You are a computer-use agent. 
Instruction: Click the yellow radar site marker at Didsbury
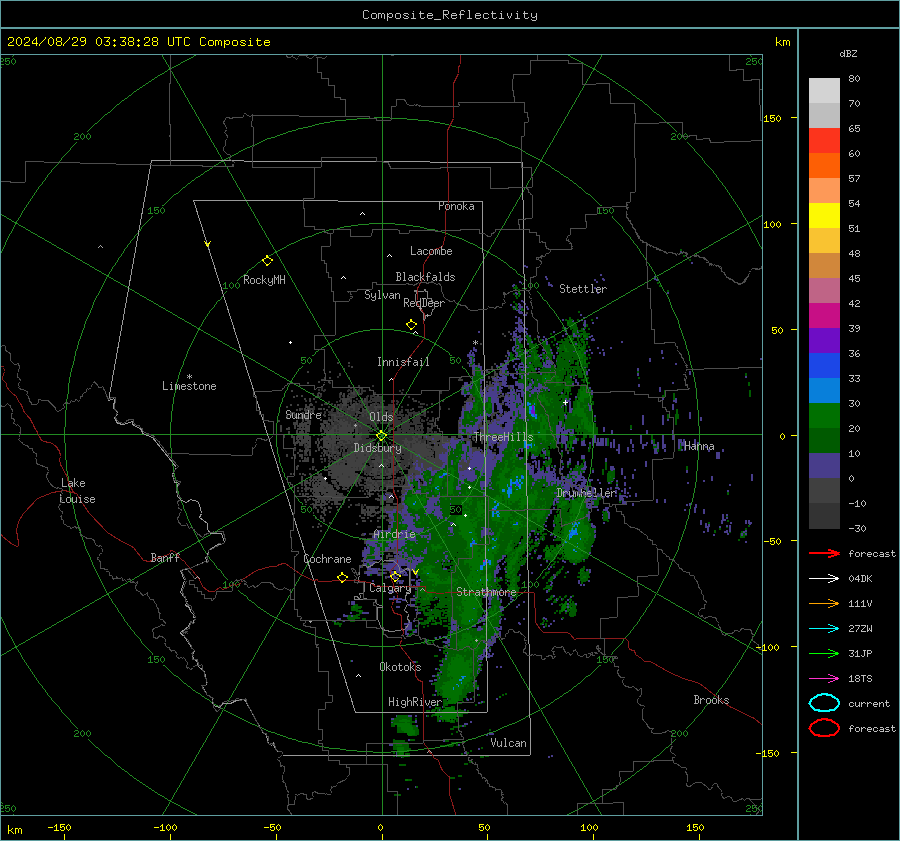[381, 436]
